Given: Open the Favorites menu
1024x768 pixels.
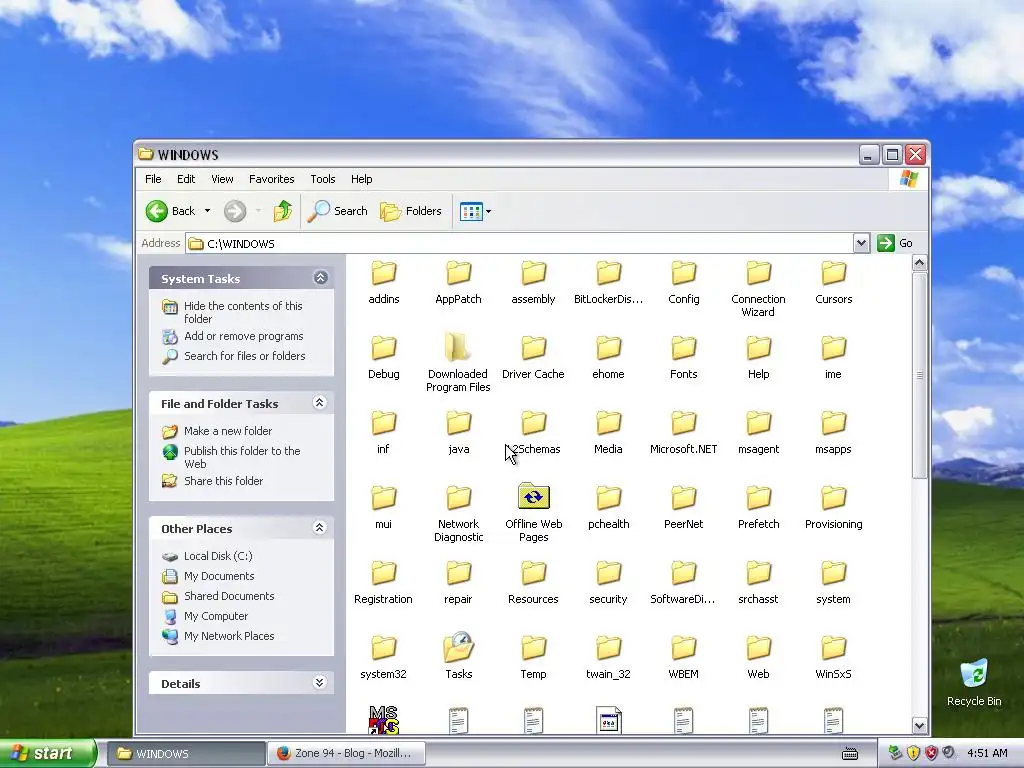Looking at the screenshot, I should tap(272, 179).
